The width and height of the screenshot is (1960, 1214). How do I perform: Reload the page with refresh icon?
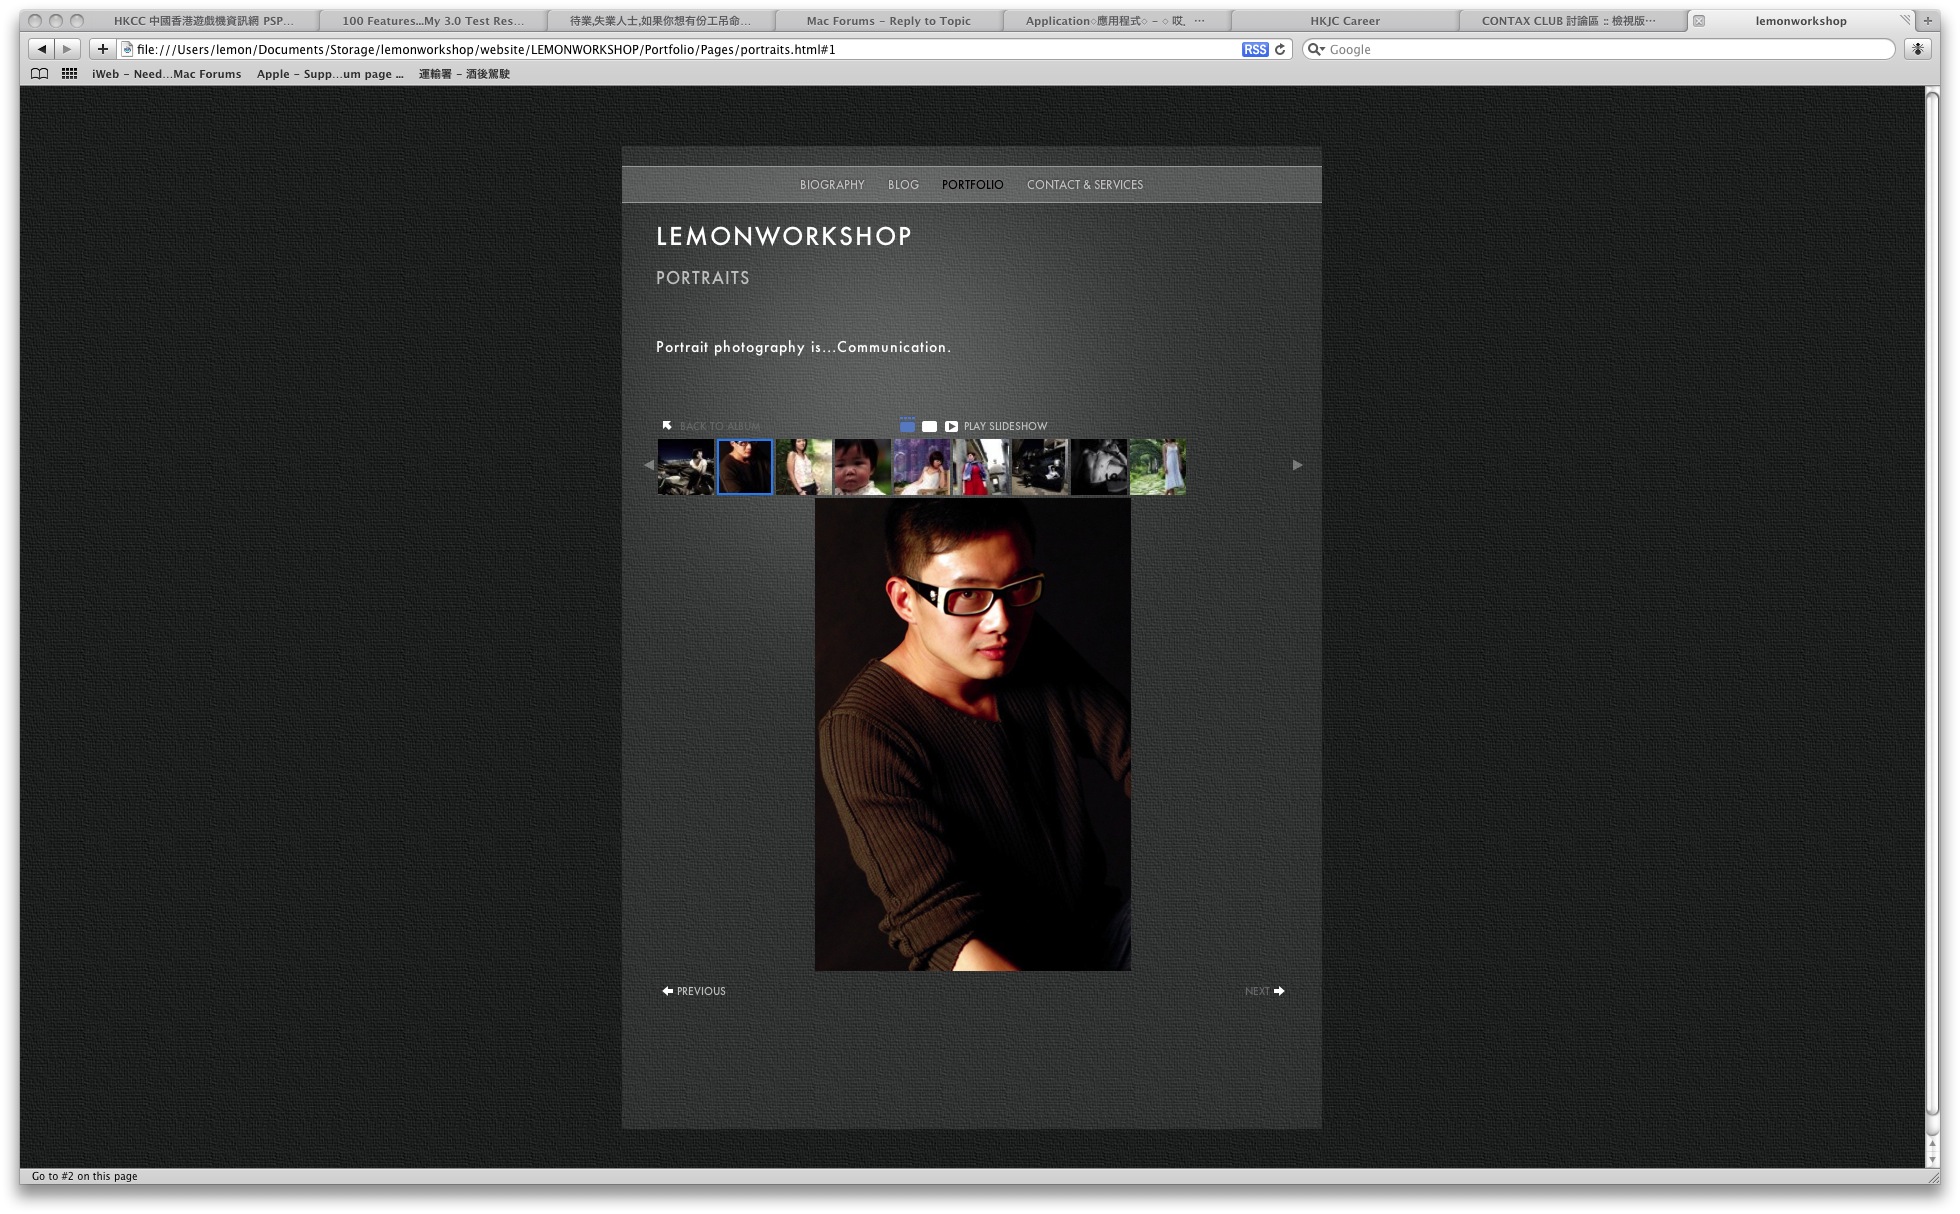point(1280,49)
